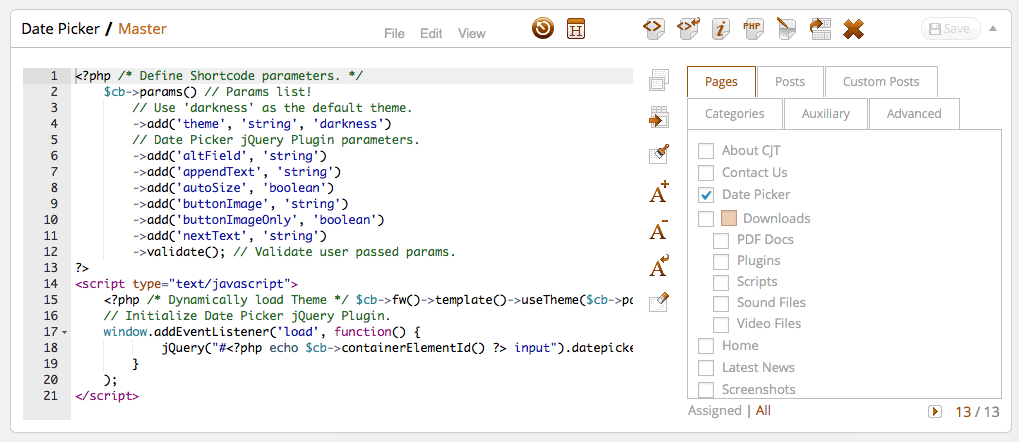The height and width of the screenshot is (442, 1019).
Task: Decrease editor font size with A- icon
Action: [659, 229]
